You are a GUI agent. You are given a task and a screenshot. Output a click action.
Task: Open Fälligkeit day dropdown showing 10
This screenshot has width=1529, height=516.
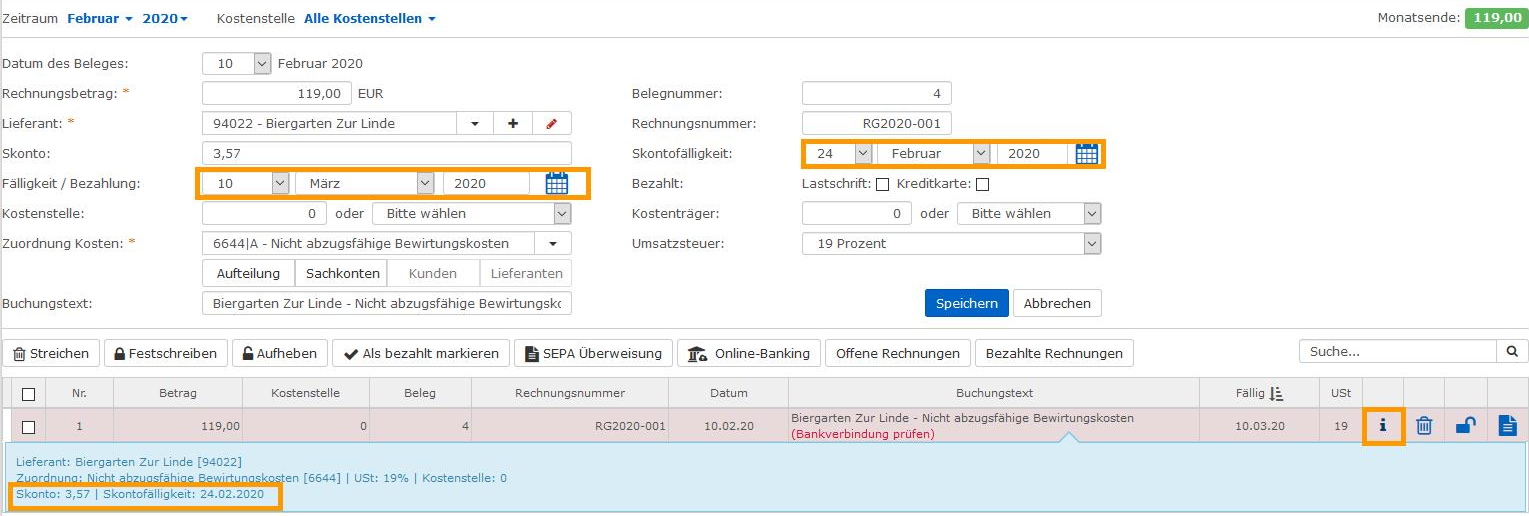(246, 184)
